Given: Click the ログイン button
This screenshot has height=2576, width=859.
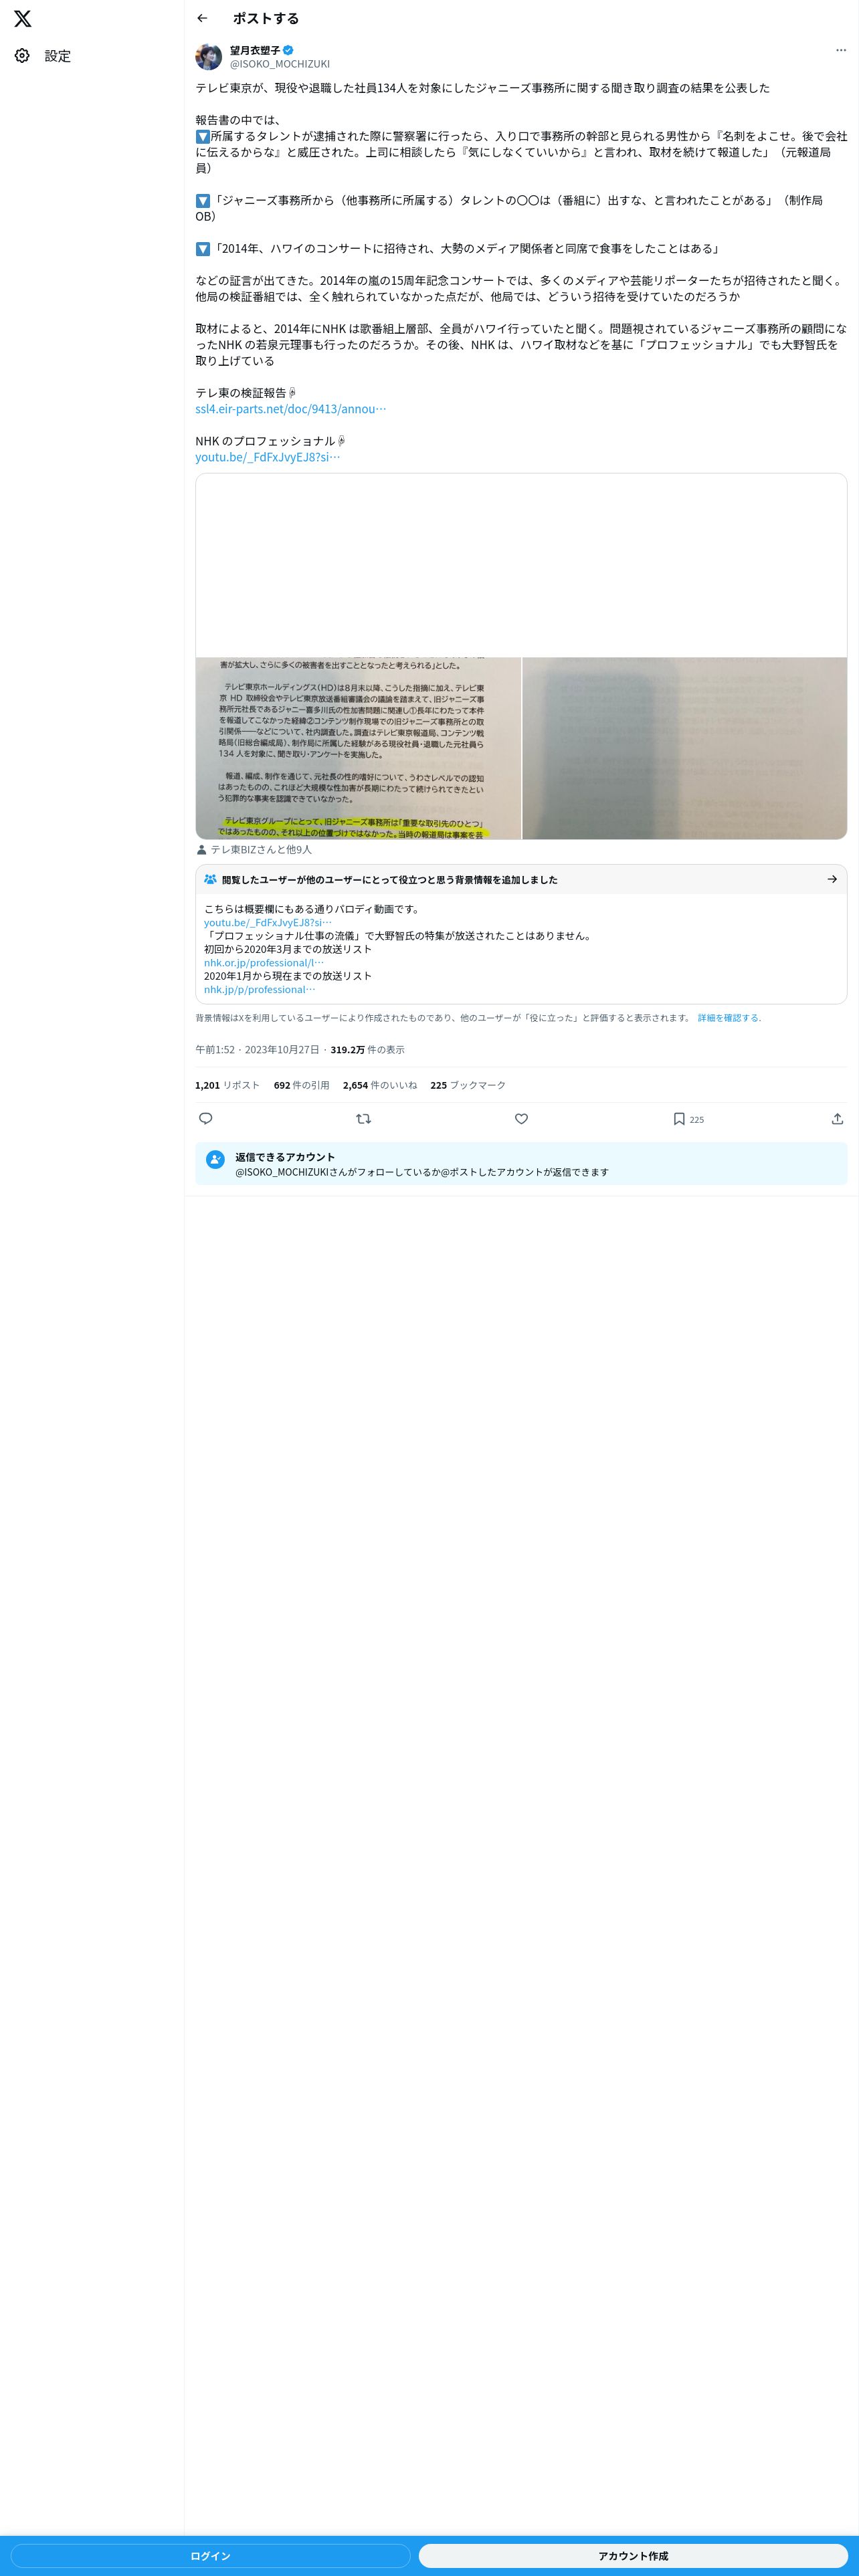Looking at the screenshot, I should tap(211, 2555).
